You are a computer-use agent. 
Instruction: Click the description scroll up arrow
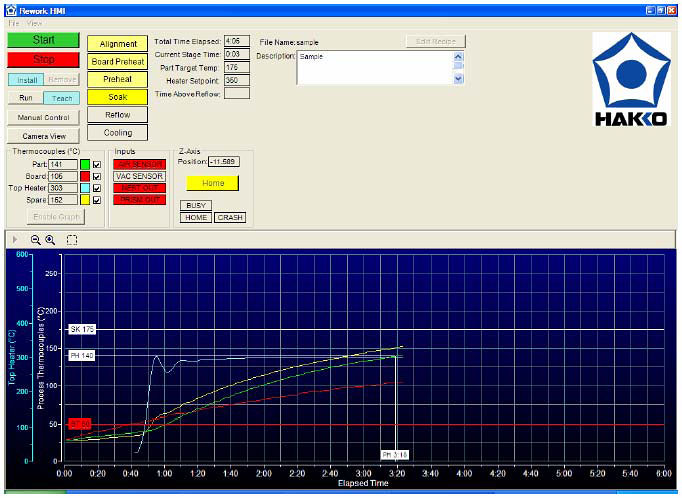(458, 56)
